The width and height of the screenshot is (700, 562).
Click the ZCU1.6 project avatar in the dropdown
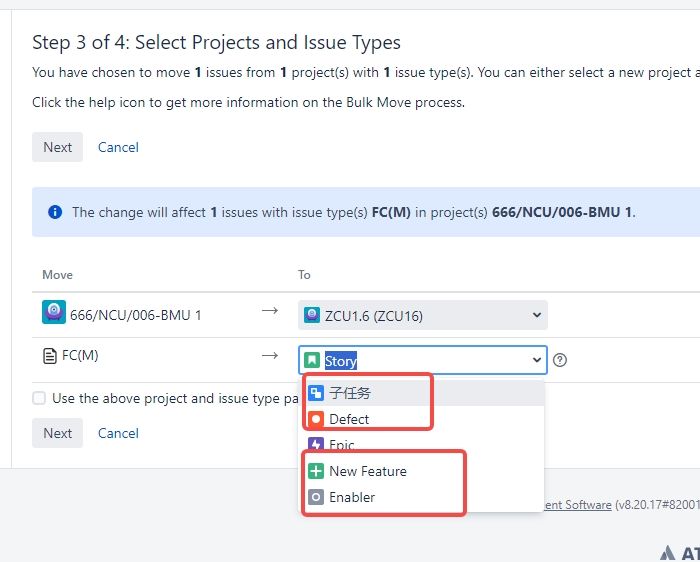pos(312,315)
